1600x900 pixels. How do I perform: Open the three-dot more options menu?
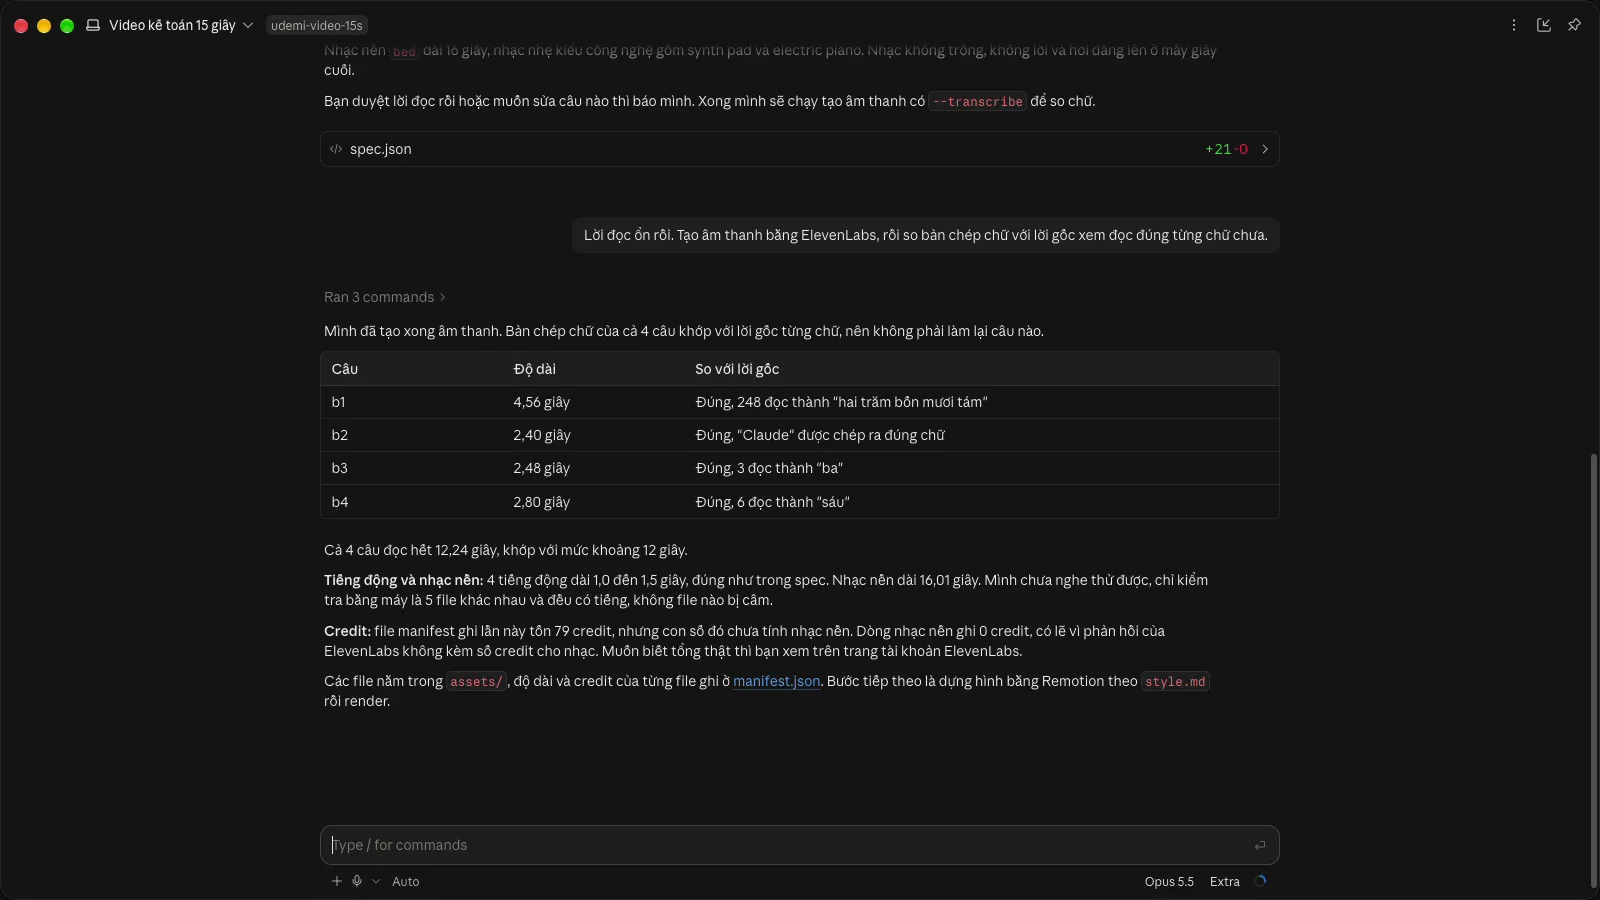(x=1514, y=25)
